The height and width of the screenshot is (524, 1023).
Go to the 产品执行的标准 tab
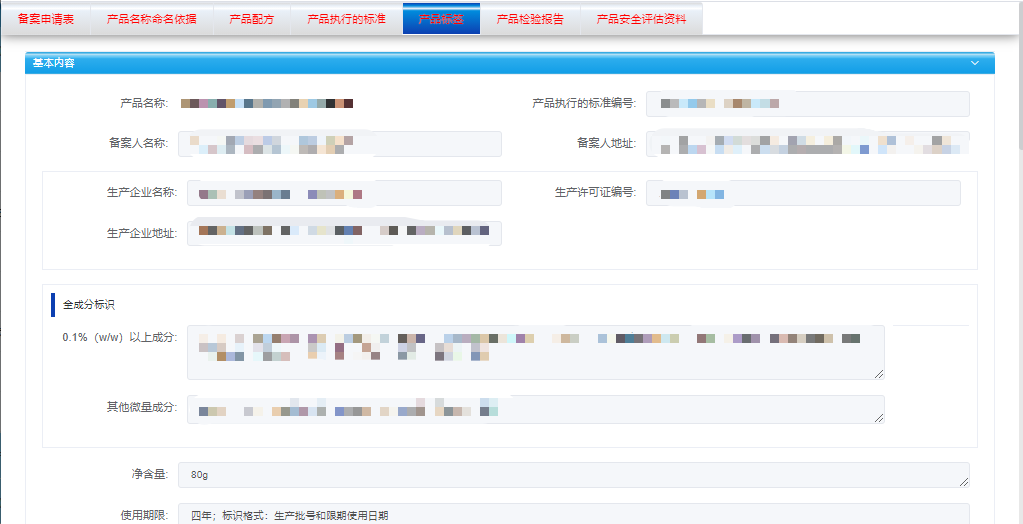pyautogui.click(x=346, y=19)
